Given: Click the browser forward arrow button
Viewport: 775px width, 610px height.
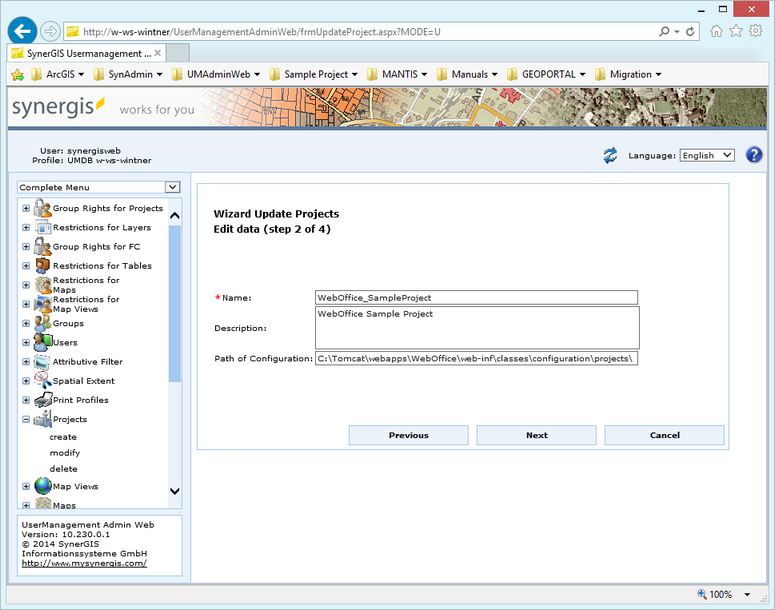Looking at the screenshot, I should coord(50,32).
